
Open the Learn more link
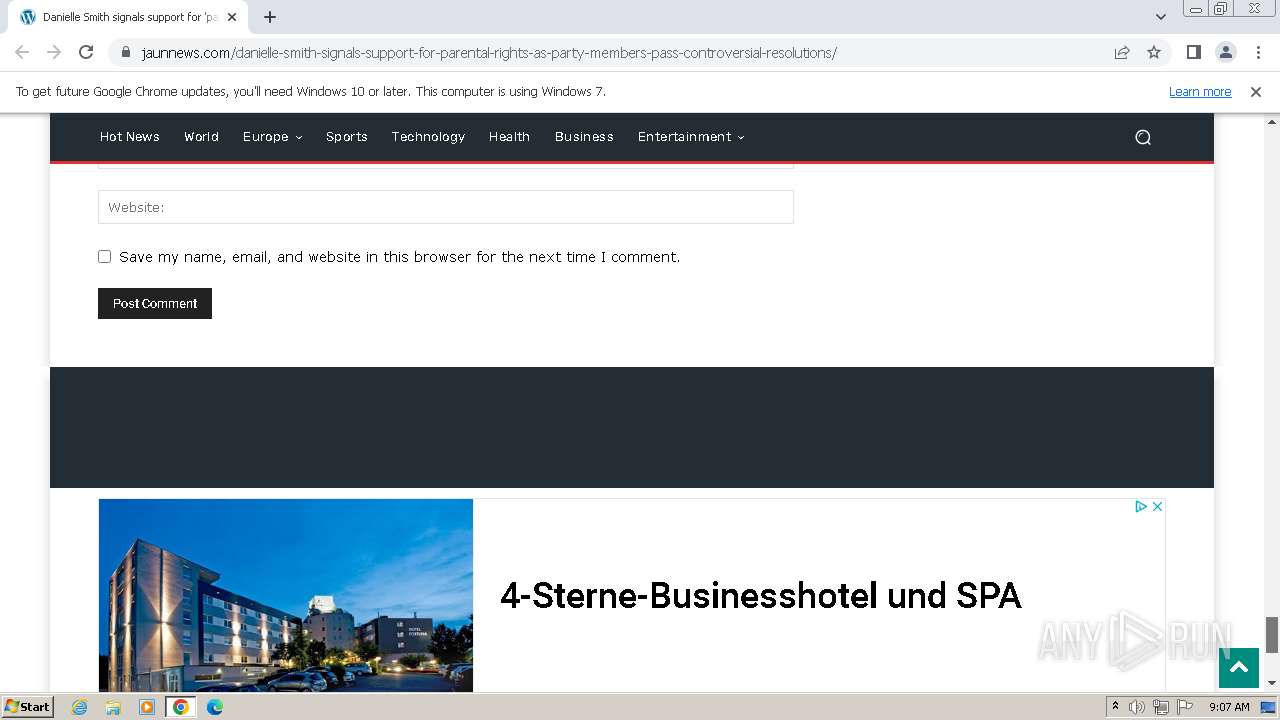pos(1200,91)
